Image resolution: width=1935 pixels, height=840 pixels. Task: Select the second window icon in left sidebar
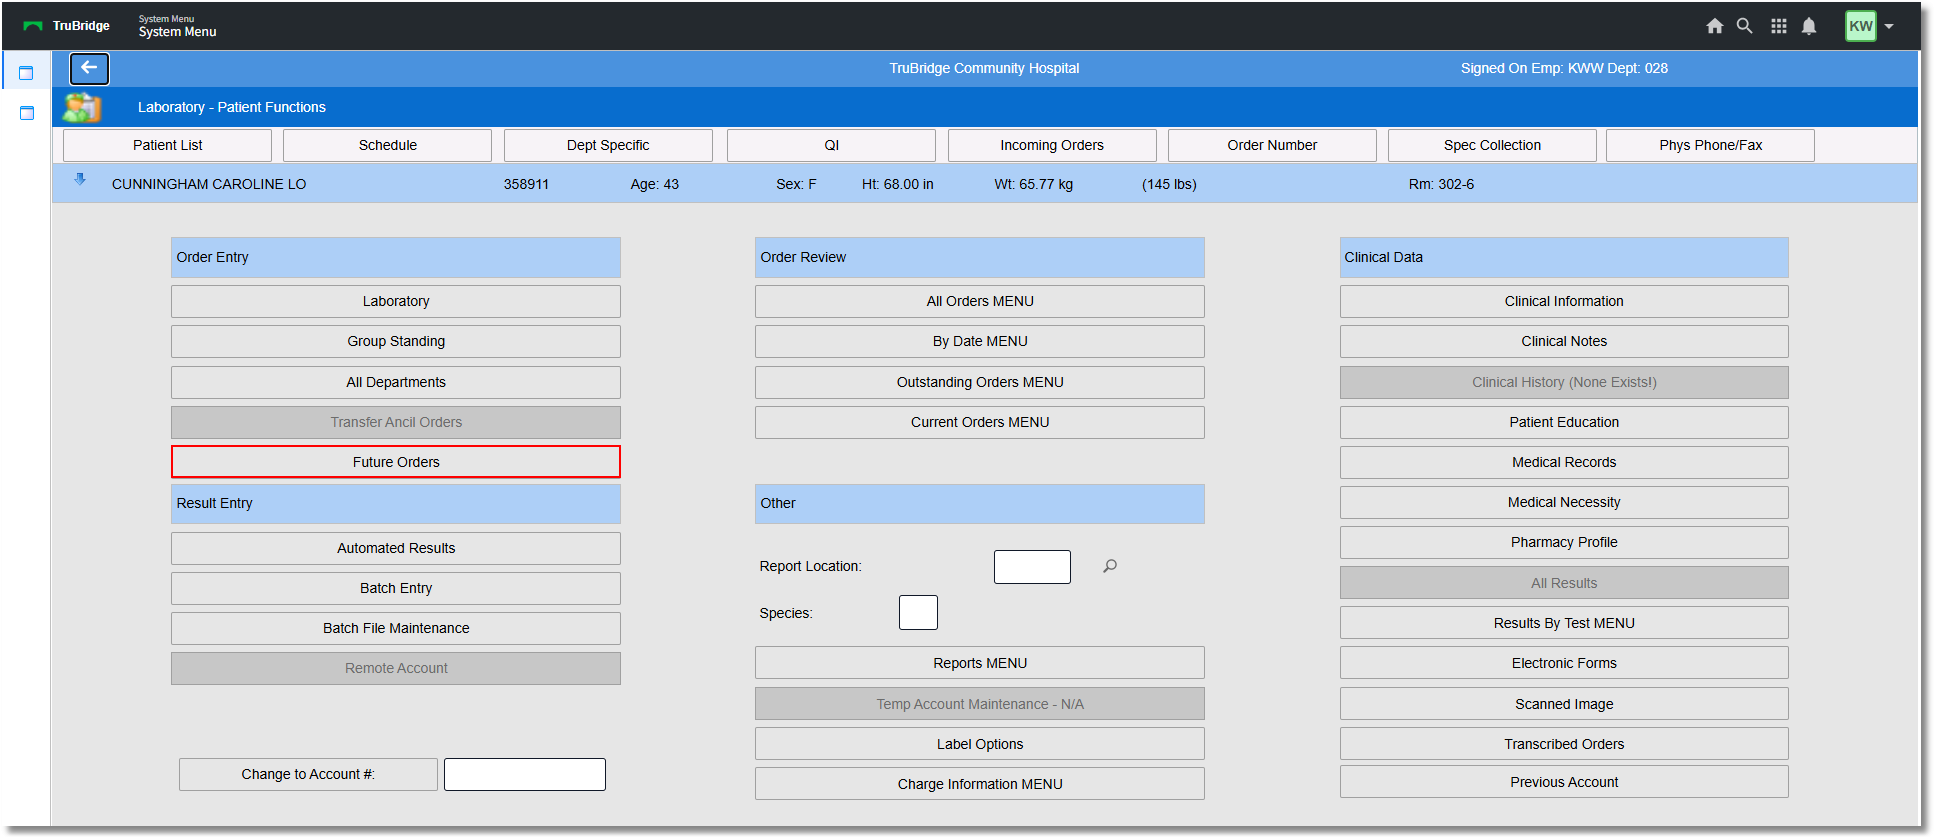26,113
